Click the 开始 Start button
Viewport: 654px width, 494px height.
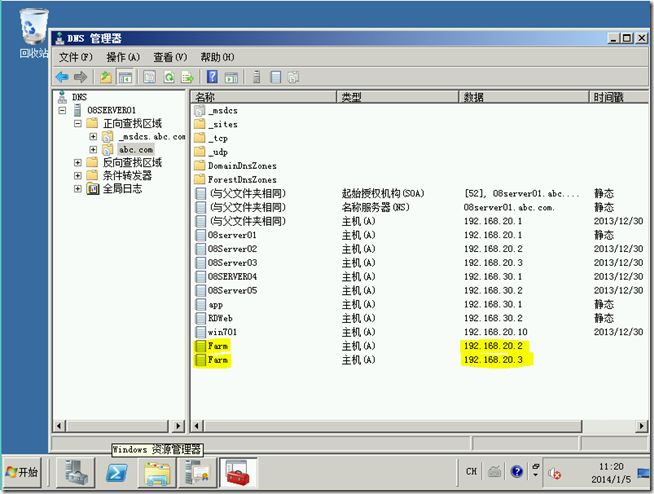pos(23,472)
